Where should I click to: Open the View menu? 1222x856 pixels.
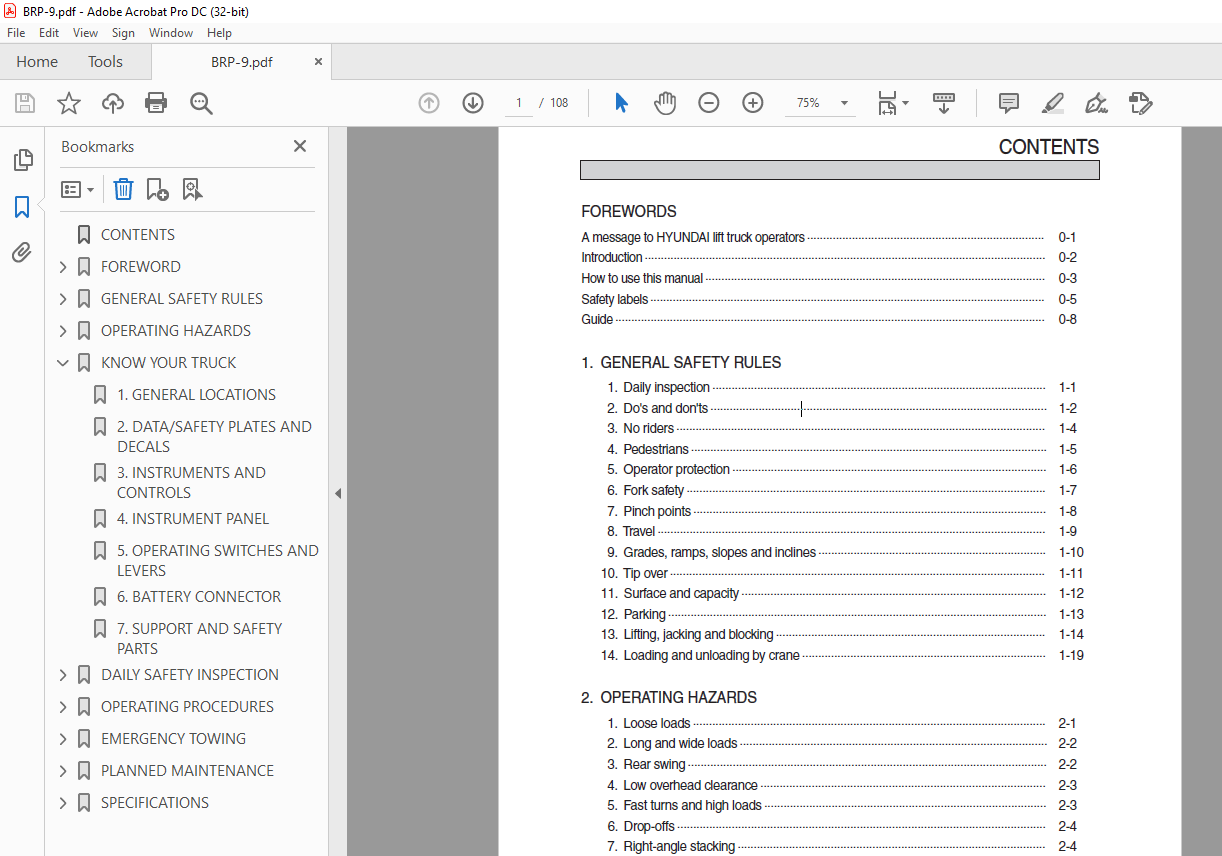click(x=85, y=33)
